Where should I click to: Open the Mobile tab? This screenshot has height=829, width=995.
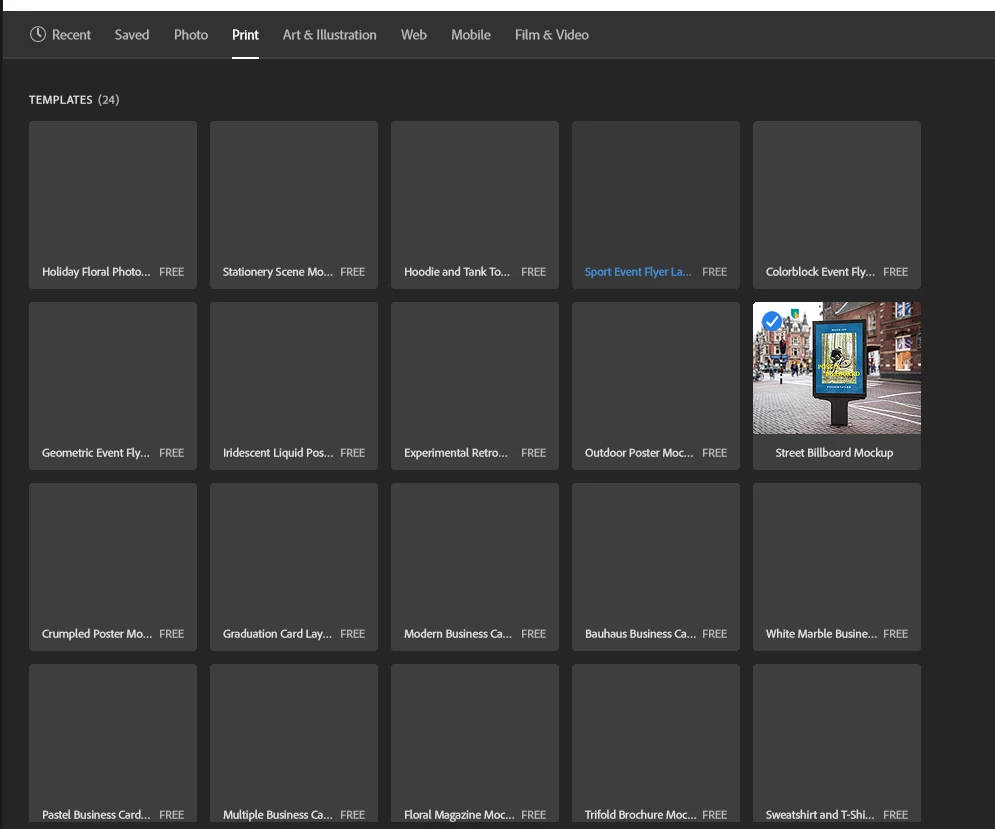471,35
